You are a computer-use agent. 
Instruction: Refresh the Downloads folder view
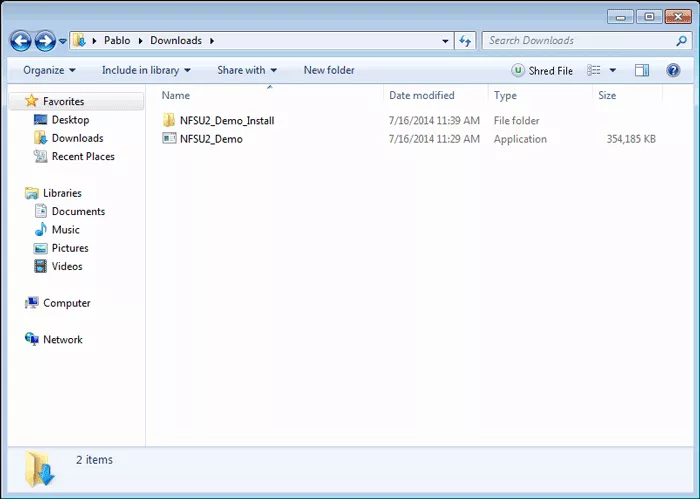(x=465, y=41)
